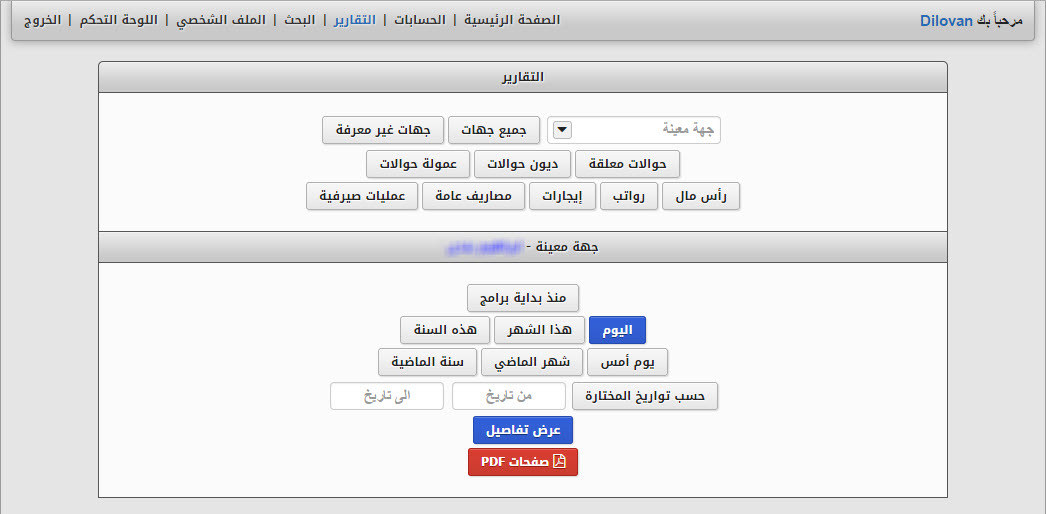Go to الحسابات in the top menu
This screenshot has height=514, width=1046.
[x=419, y=20]
